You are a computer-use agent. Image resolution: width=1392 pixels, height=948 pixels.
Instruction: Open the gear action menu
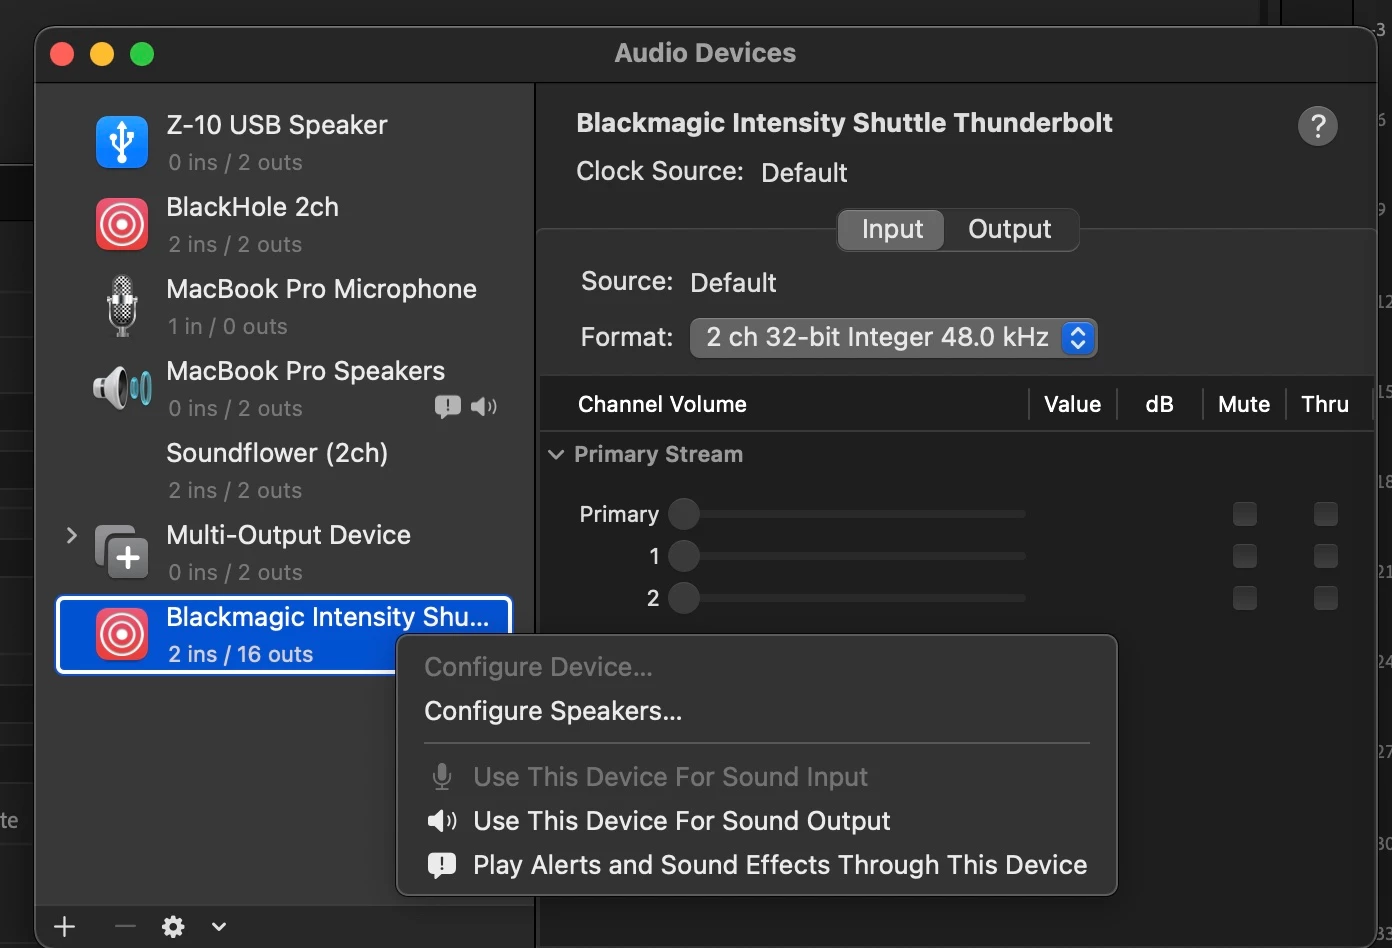(173, 927)
